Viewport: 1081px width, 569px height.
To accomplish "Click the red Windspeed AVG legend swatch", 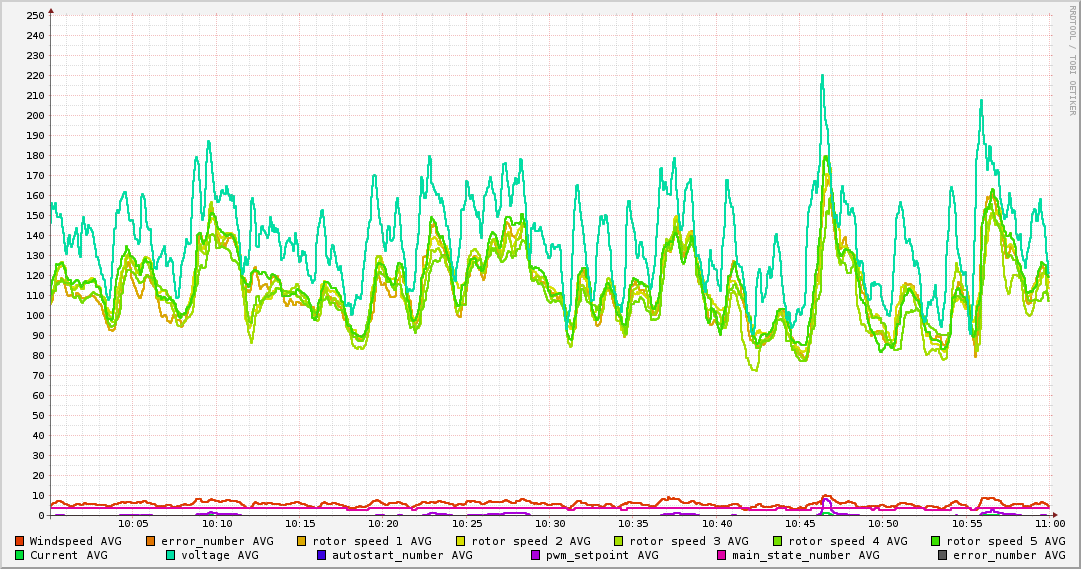I will pos(19,541).
